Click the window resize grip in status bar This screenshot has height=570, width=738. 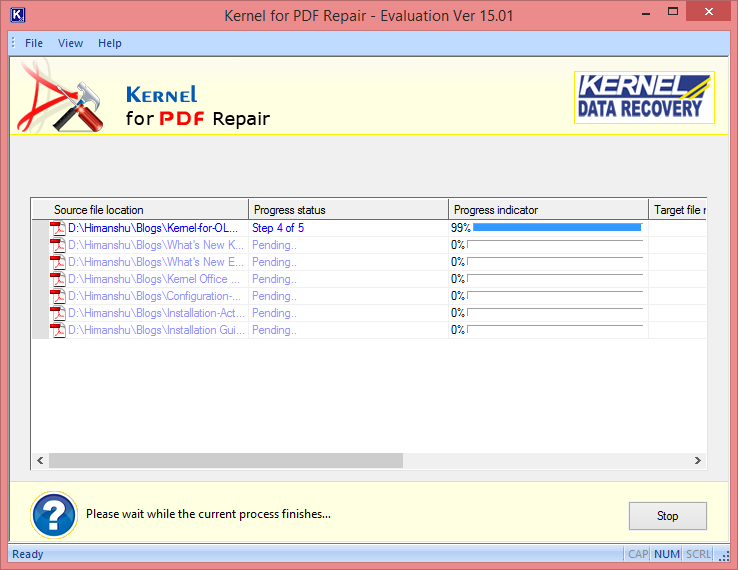coord(724,556)
